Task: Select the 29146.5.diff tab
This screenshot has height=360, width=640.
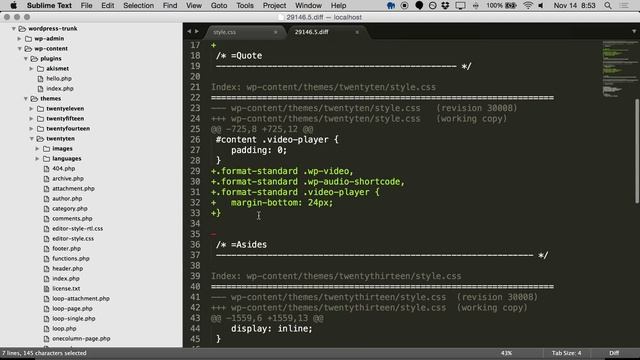Action: pyautogui.click(x=327, y=32)
